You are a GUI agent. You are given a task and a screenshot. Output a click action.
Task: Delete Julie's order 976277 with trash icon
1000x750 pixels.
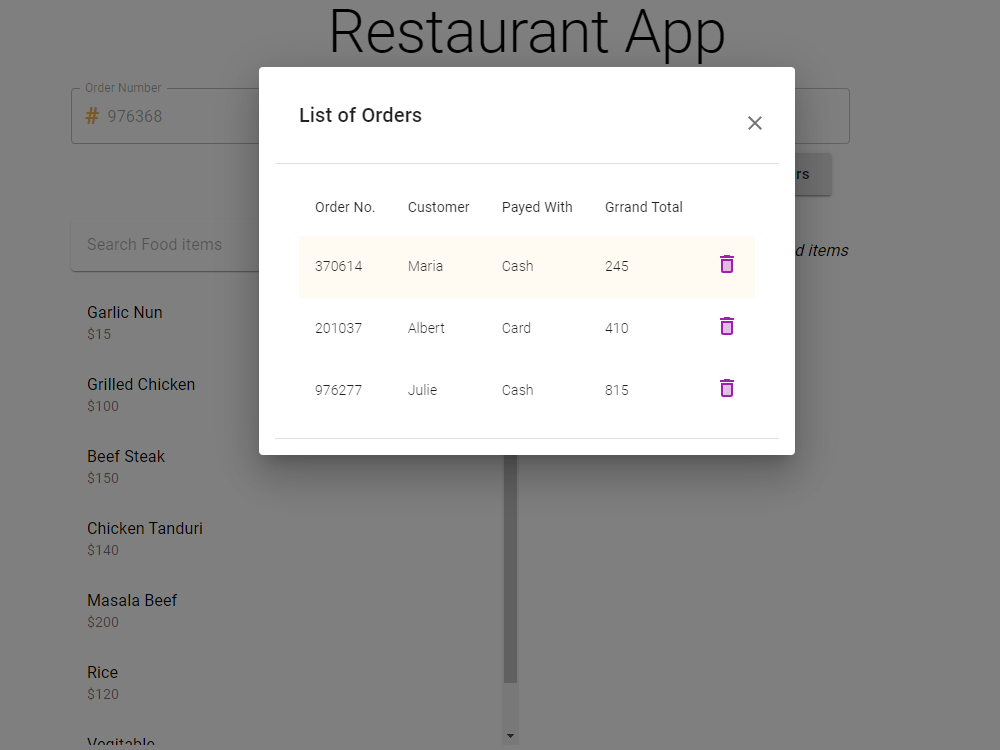pos(726,388)
